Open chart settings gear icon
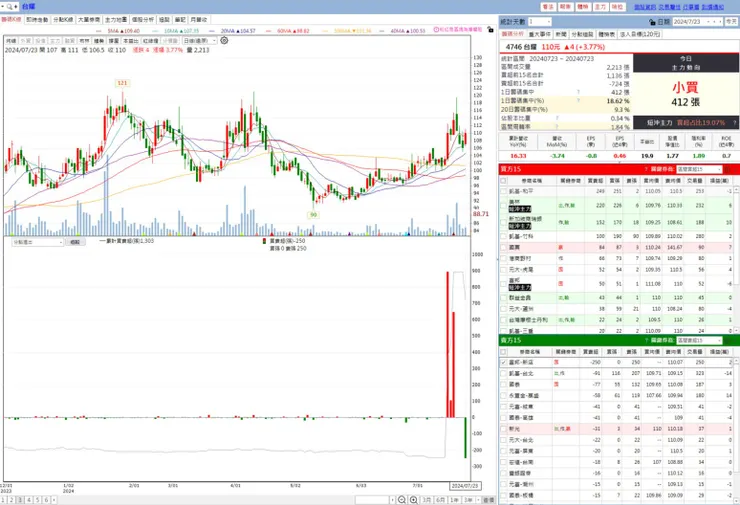740x505 pixels. point(224,41)
